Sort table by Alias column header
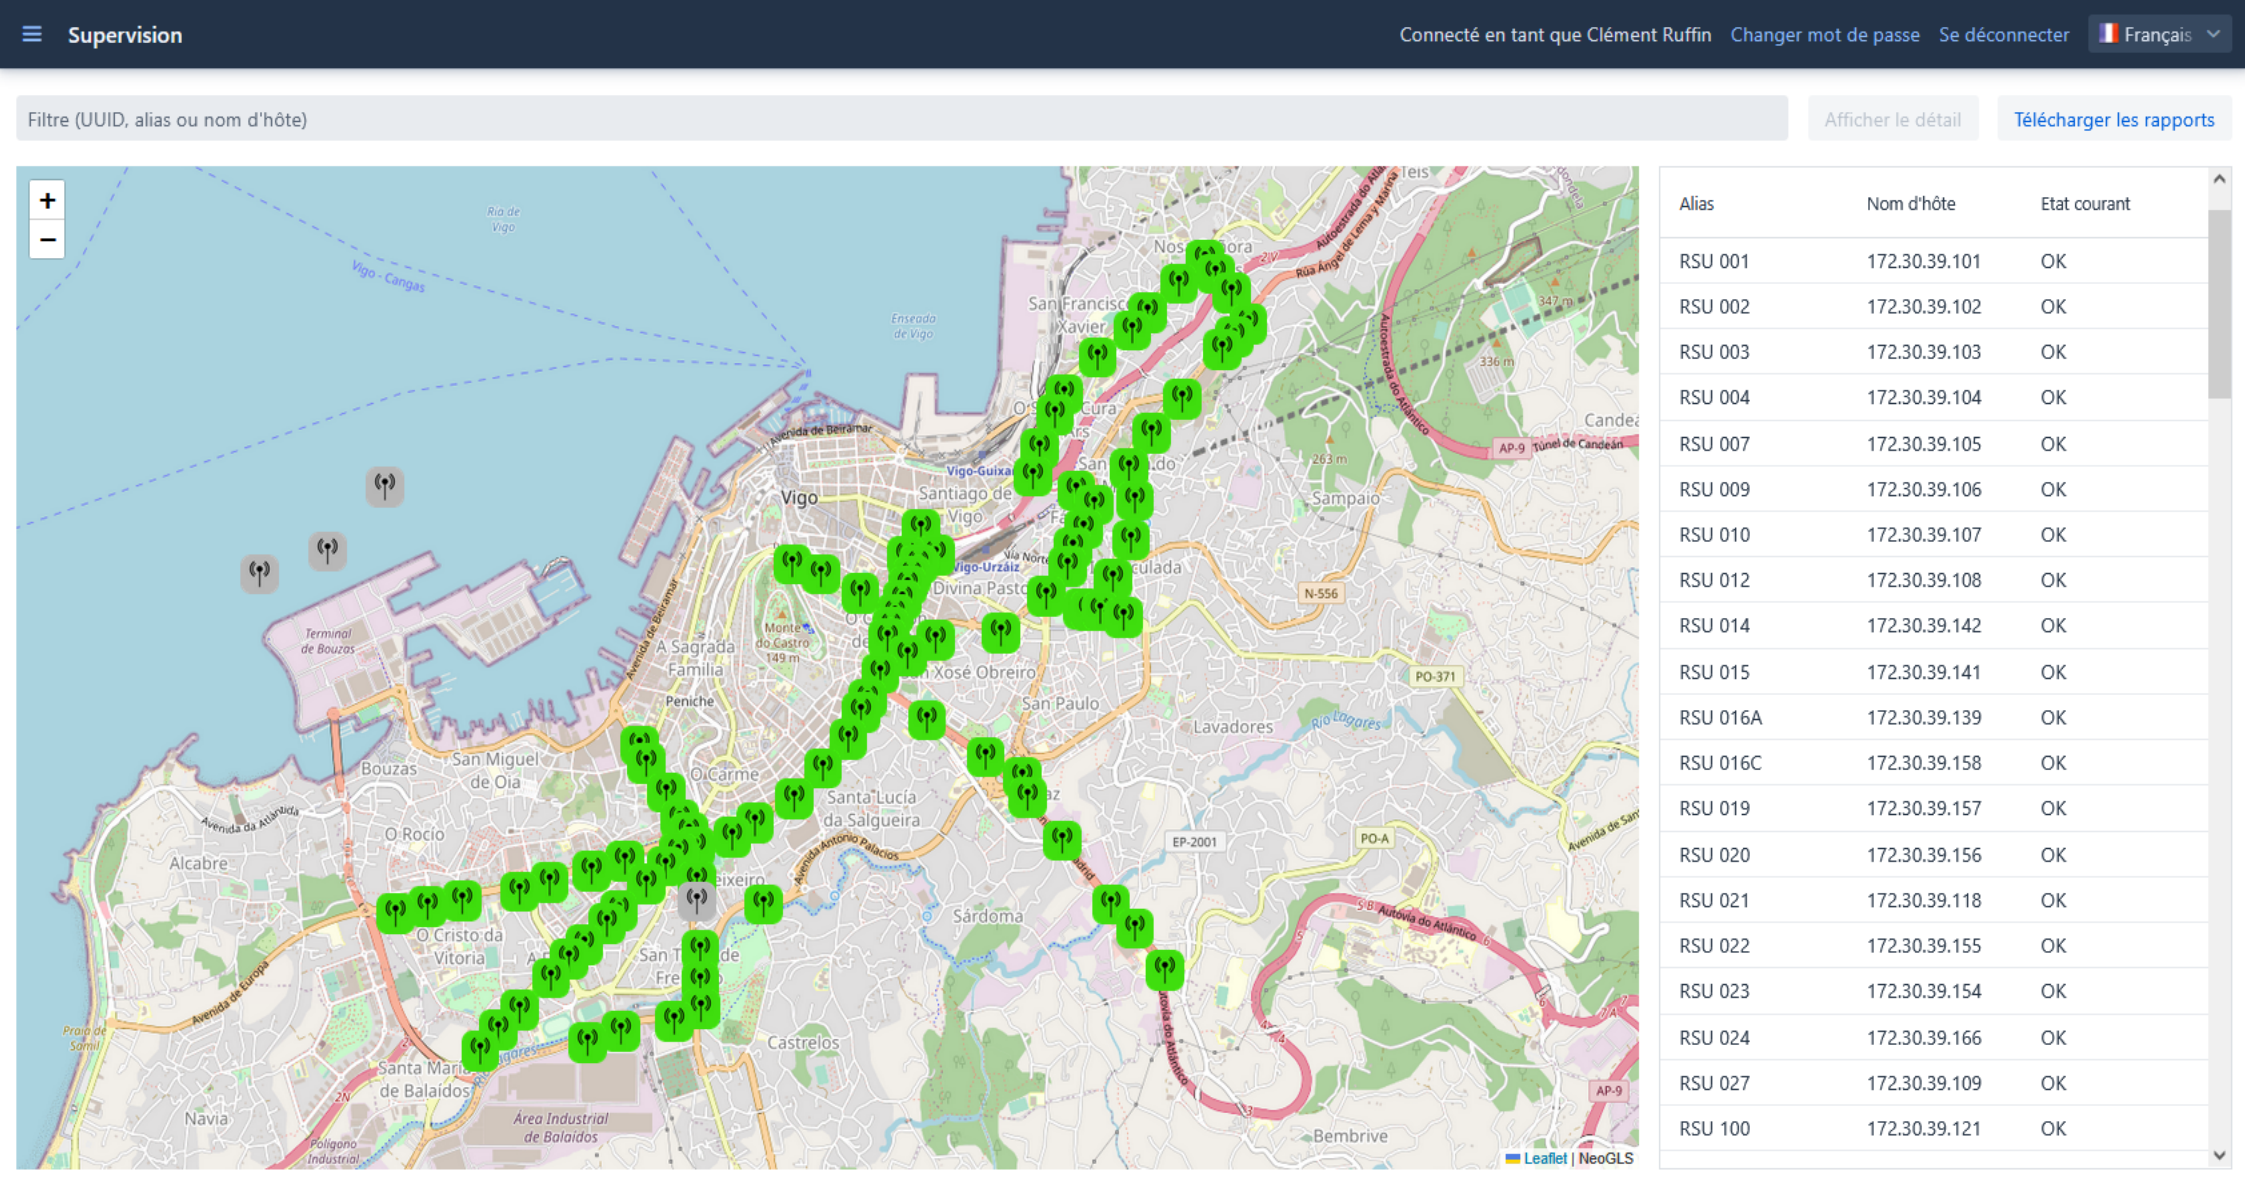 point(1696,203)
